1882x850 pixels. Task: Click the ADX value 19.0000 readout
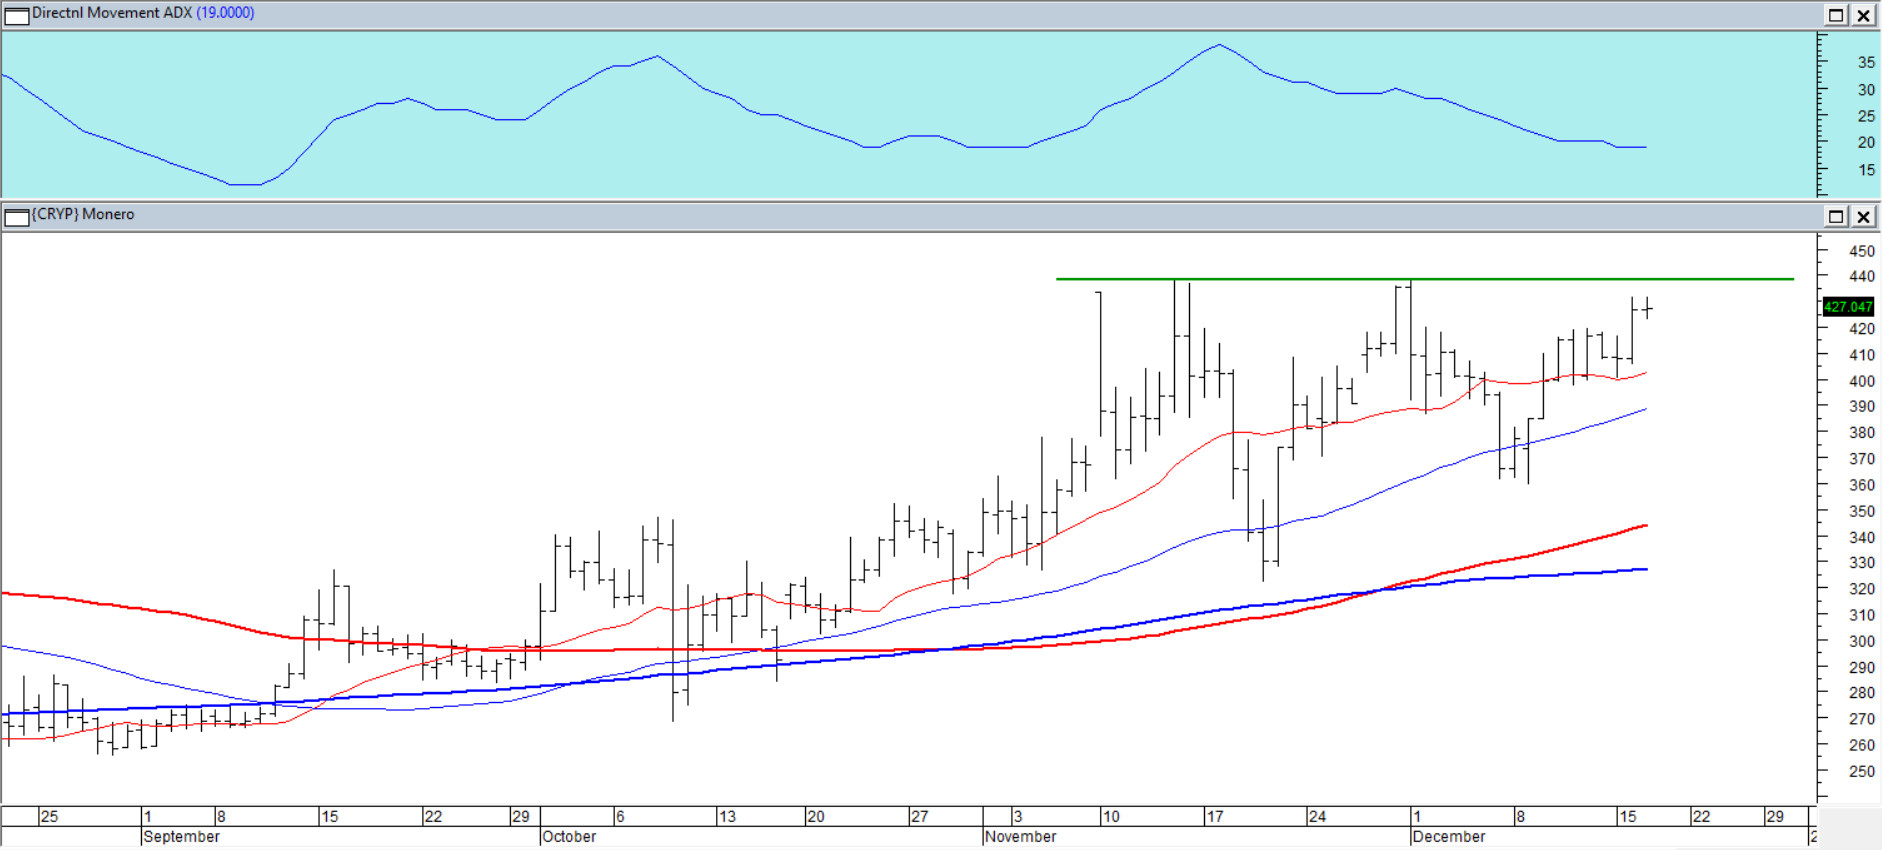click(x=225, y=13)
